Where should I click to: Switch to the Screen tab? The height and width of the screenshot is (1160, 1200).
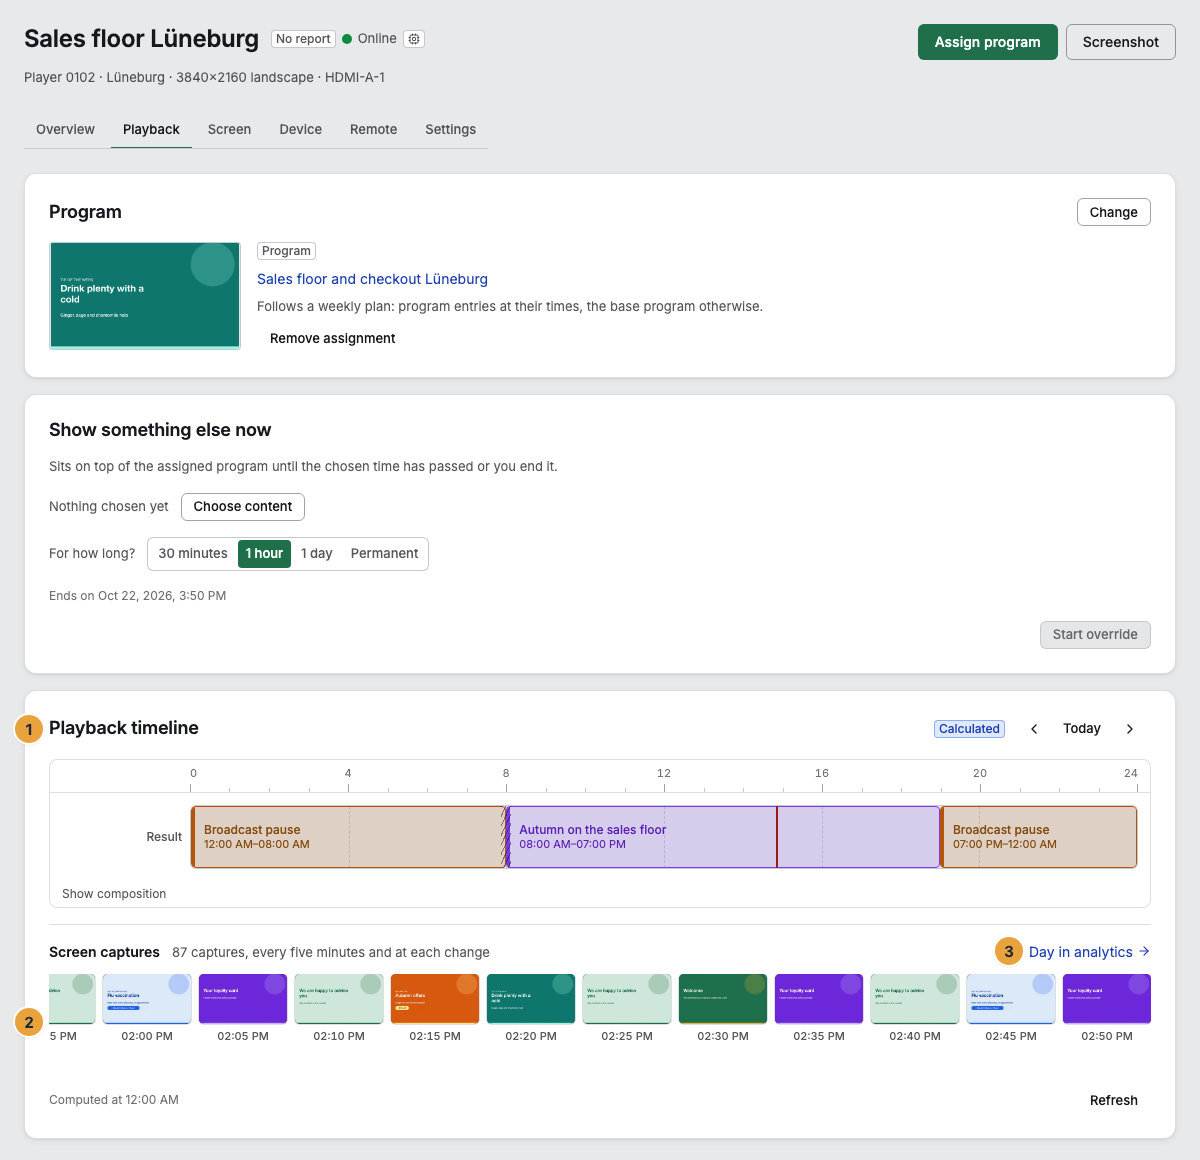(229, 130)
